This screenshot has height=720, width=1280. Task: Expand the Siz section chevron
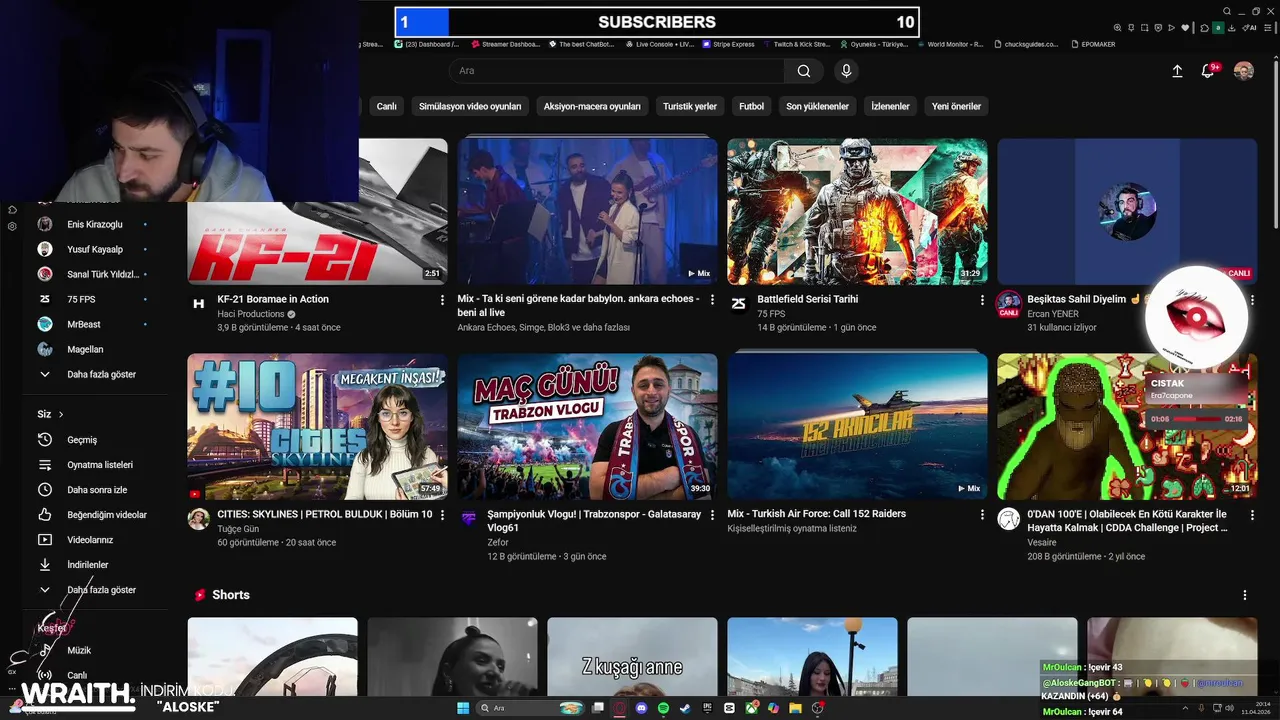pos(61,414)
